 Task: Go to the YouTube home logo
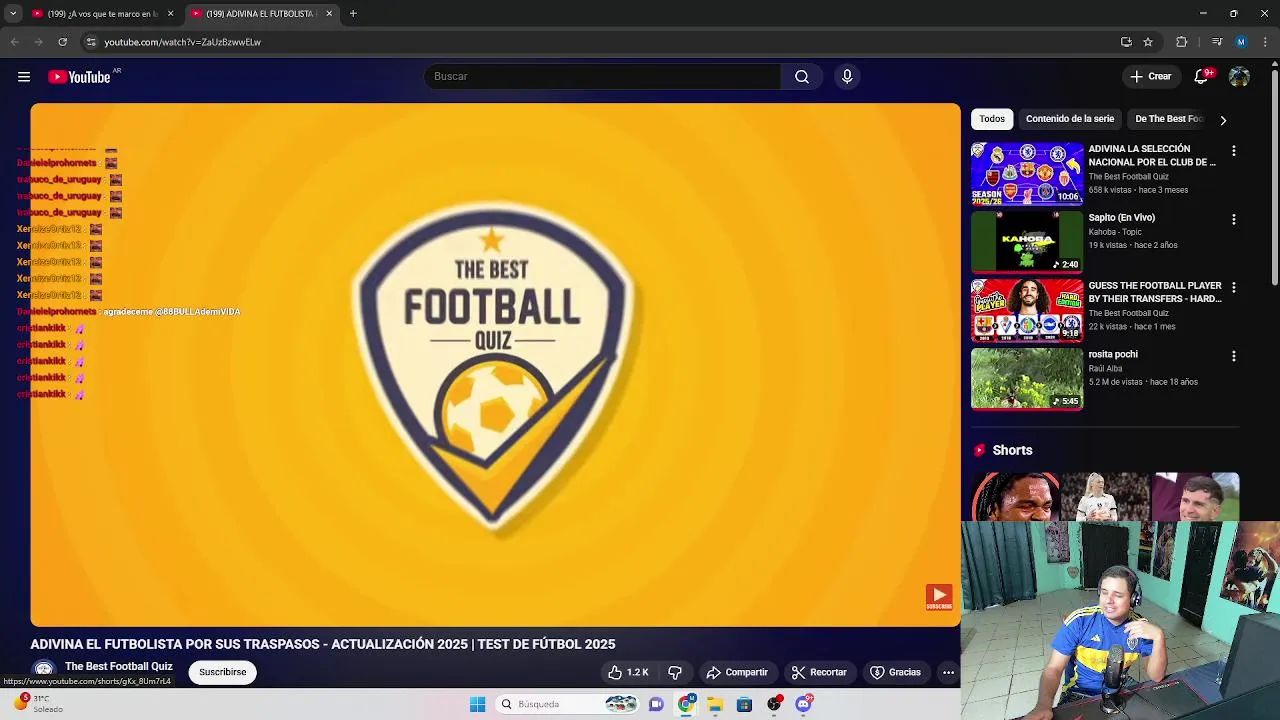(80, 77)
